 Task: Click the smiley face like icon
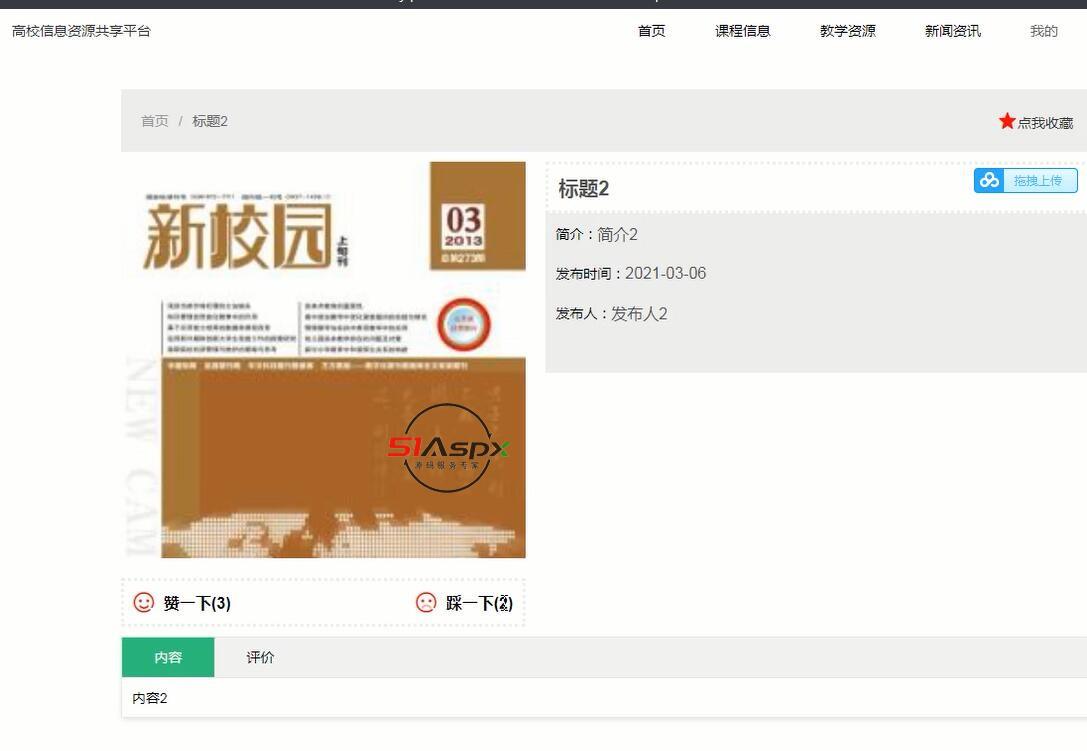pos(144,602)
